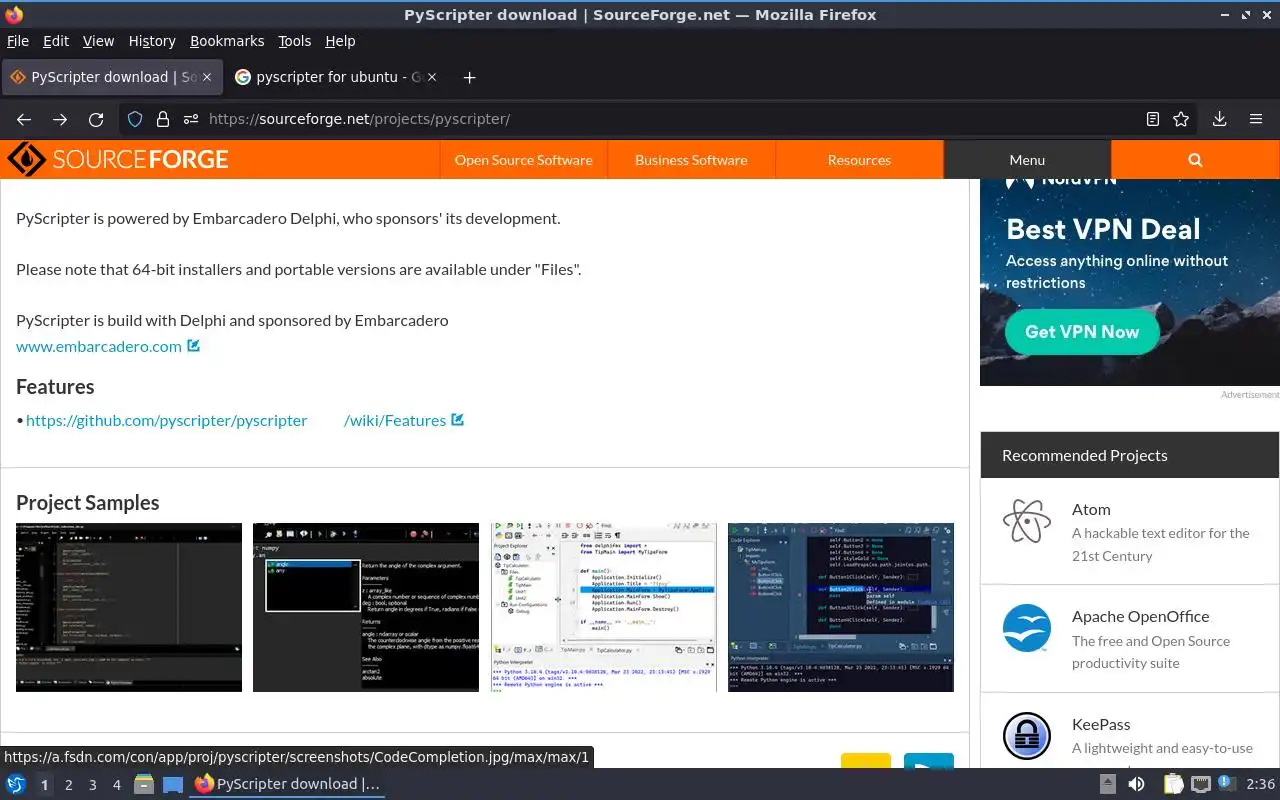Click external link icon after embarcadero.com
1280x800 pixels.
[x=194, y=346]
